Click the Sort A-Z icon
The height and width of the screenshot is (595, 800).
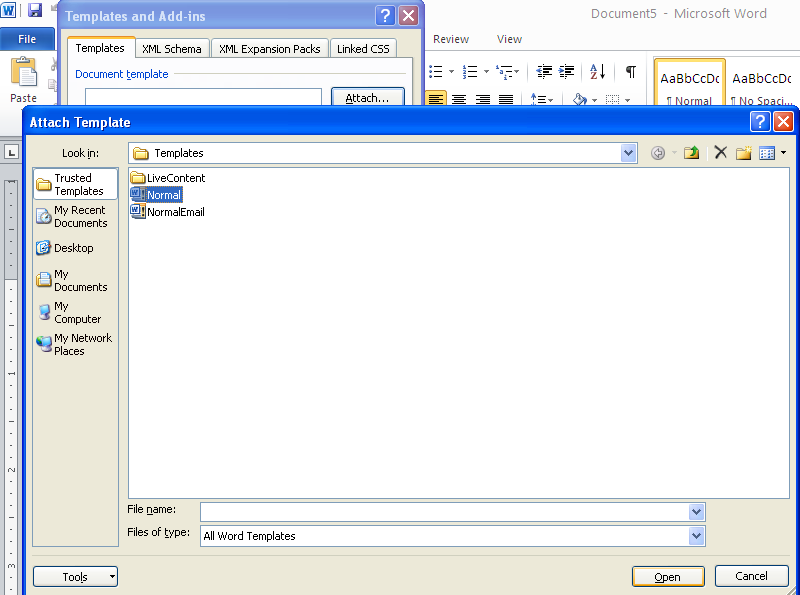tap(597, 71)
